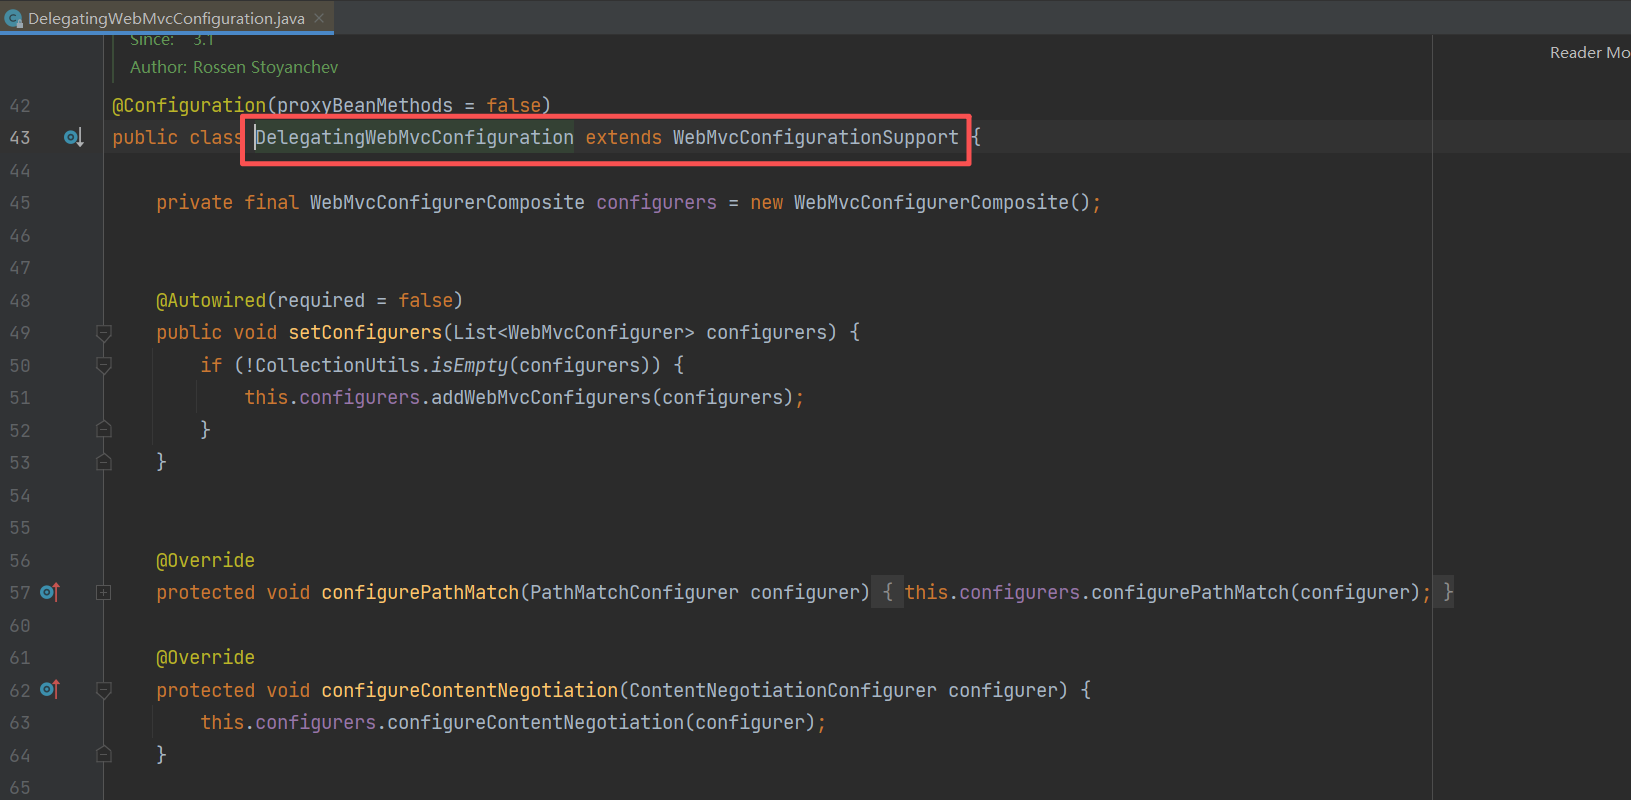
Task: Click the folded opening brace on line 57
Action: tap(887, 593)
